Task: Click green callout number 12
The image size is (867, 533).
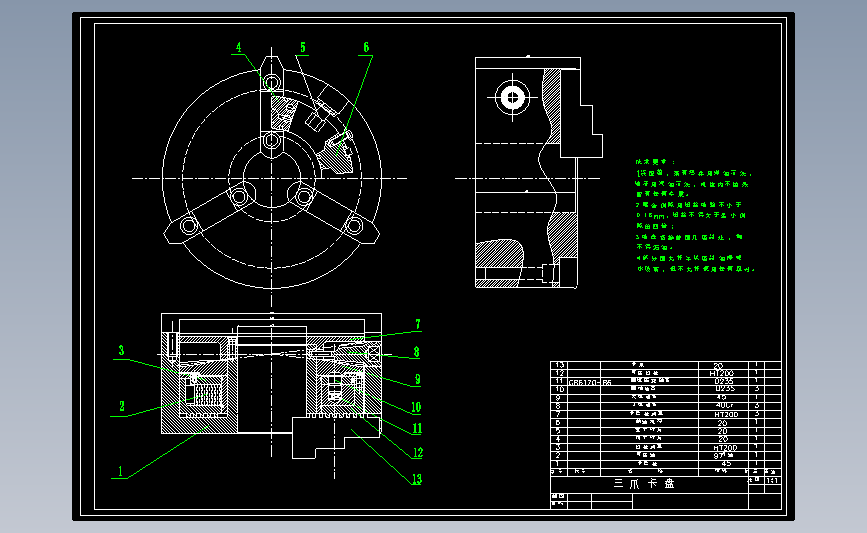Action: pos(418,453)
